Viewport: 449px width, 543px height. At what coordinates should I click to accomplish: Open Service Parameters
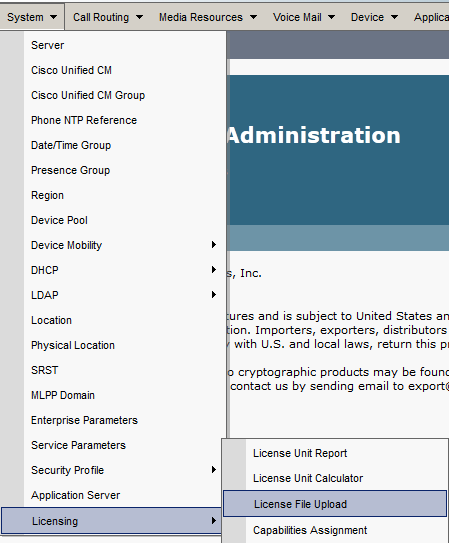pyautogui.click(x=78, y=445)
